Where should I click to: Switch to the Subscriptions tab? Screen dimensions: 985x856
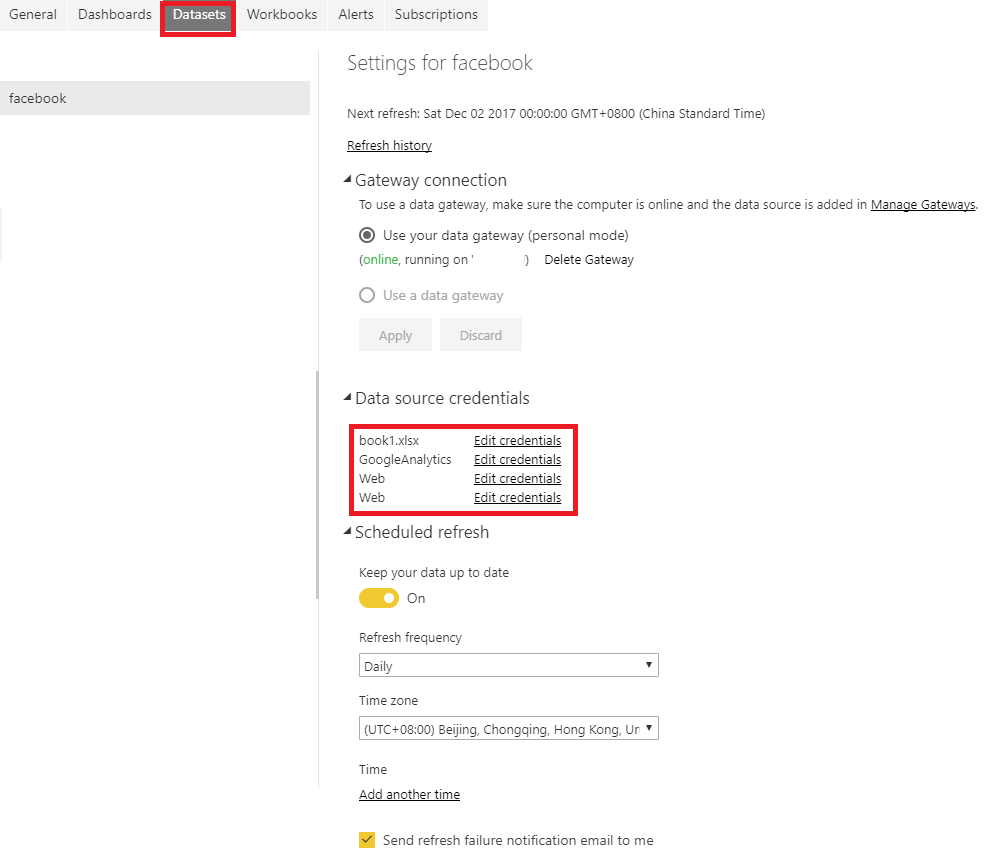tap(436, 14)
